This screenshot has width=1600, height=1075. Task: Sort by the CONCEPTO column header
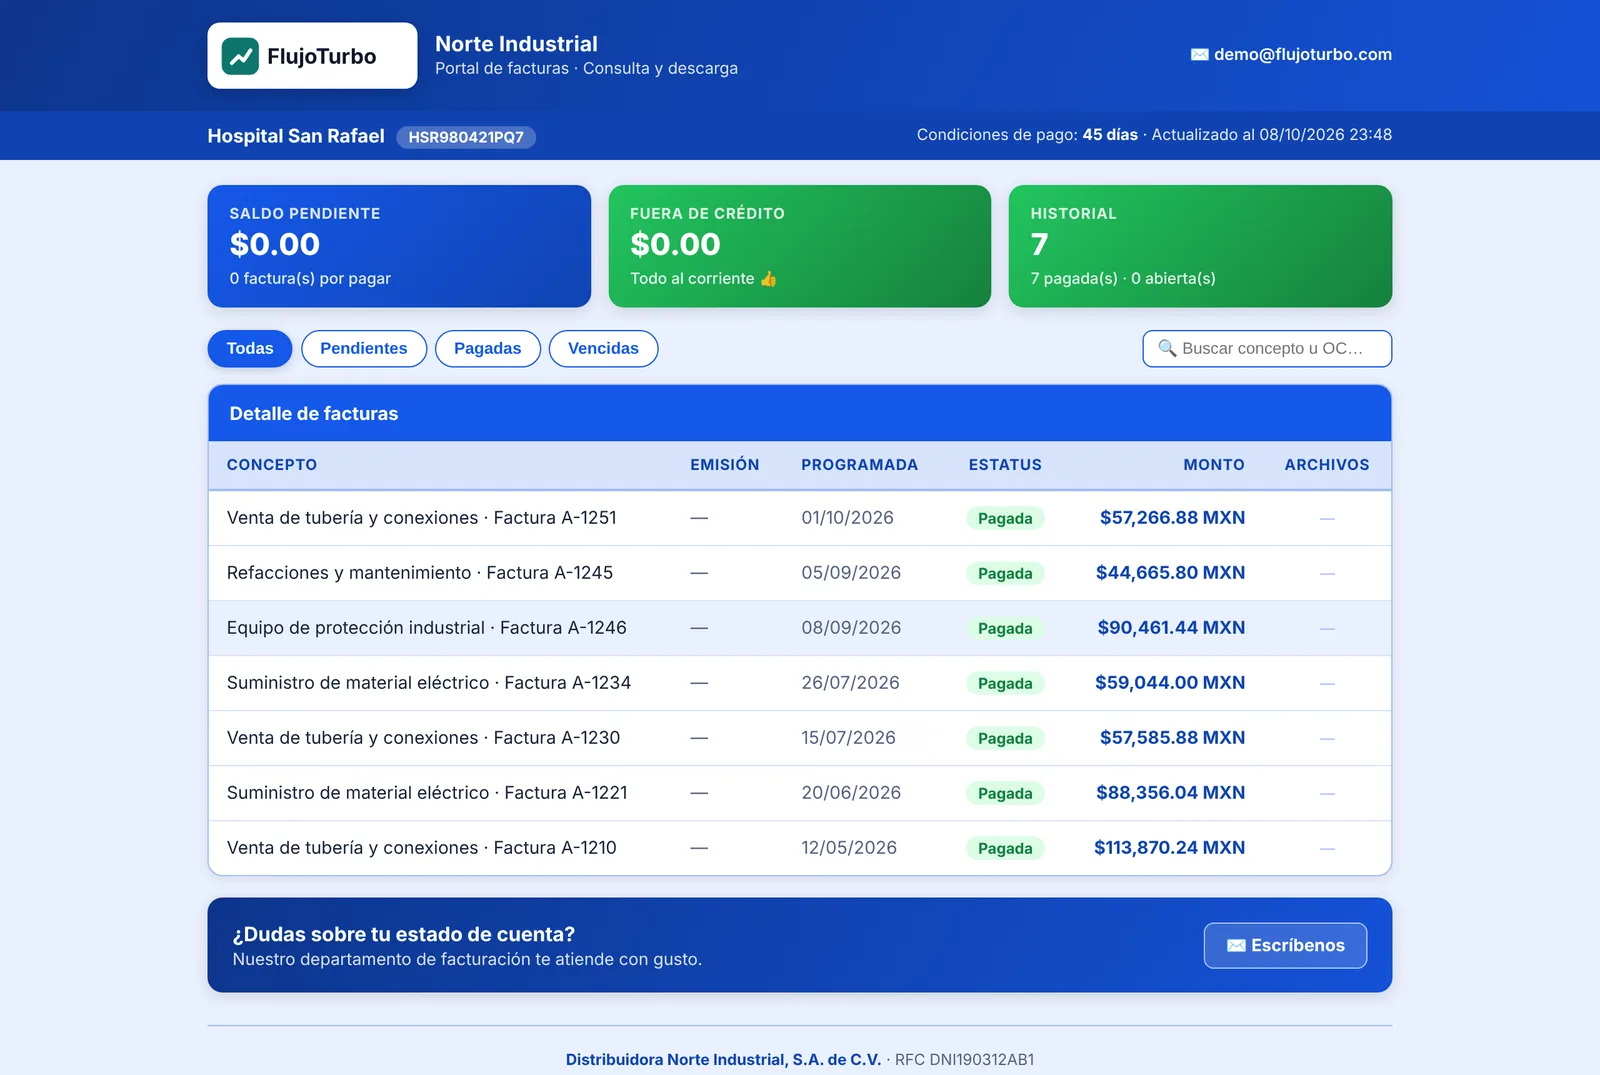(272, 465)
